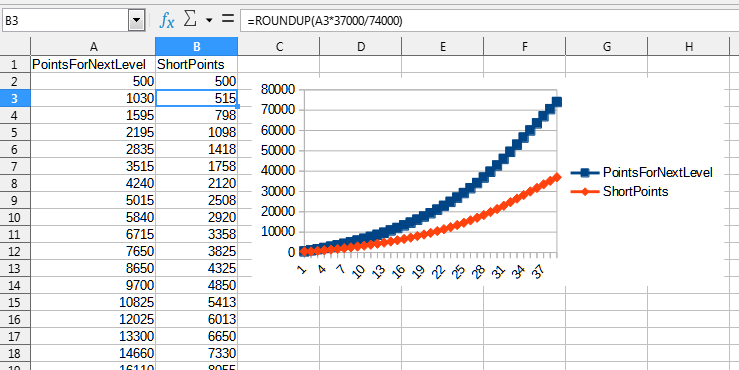
Task: Select column B header
Action: point(197,46)
